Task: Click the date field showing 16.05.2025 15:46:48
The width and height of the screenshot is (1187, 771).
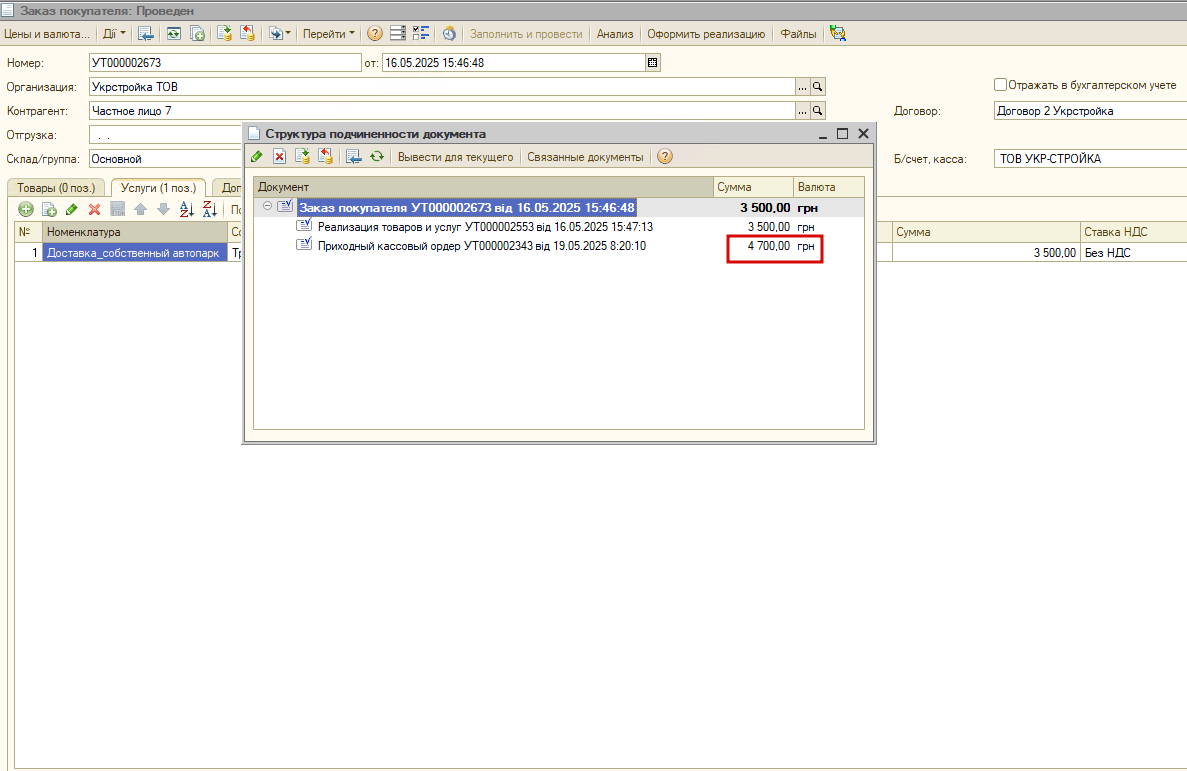Action: pos(514,63)
